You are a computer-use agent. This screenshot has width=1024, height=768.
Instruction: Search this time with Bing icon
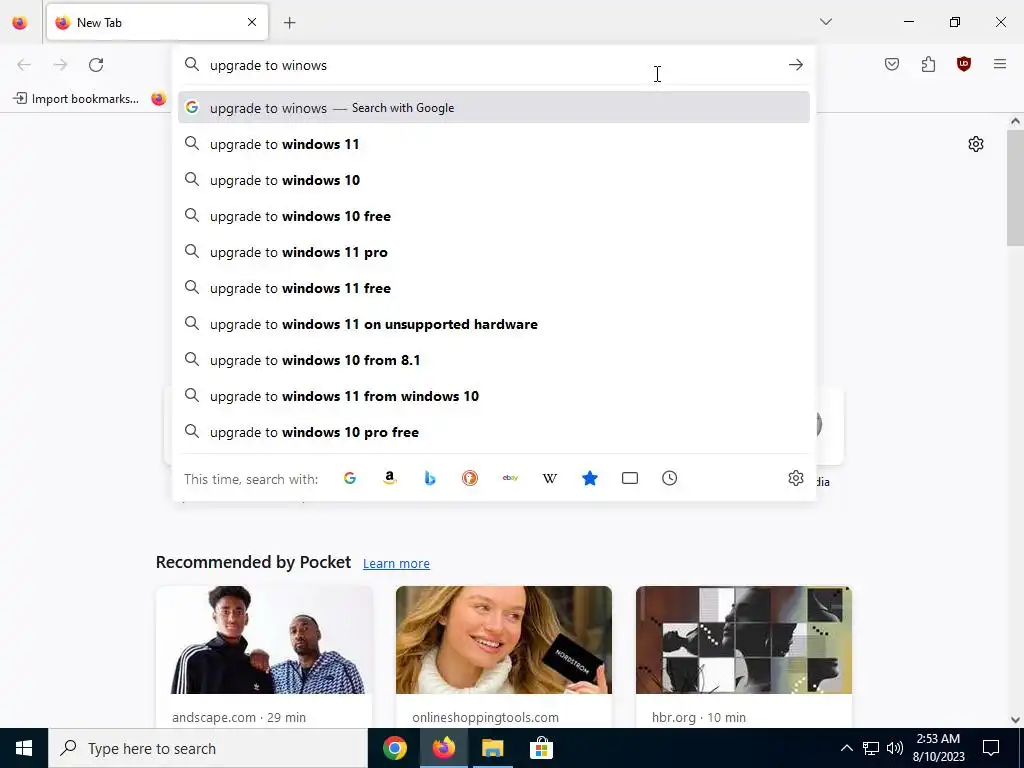tap(430, 479)
